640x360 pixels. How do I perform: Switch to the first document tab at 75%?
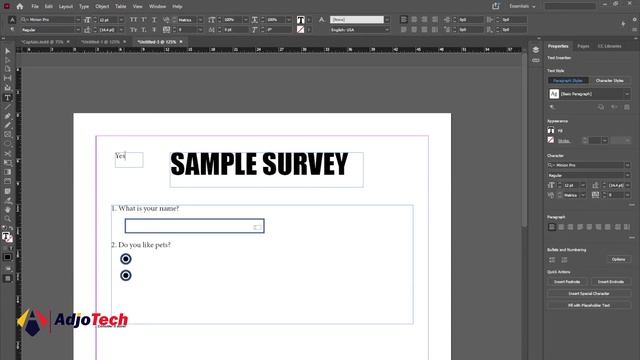[42, 42]
